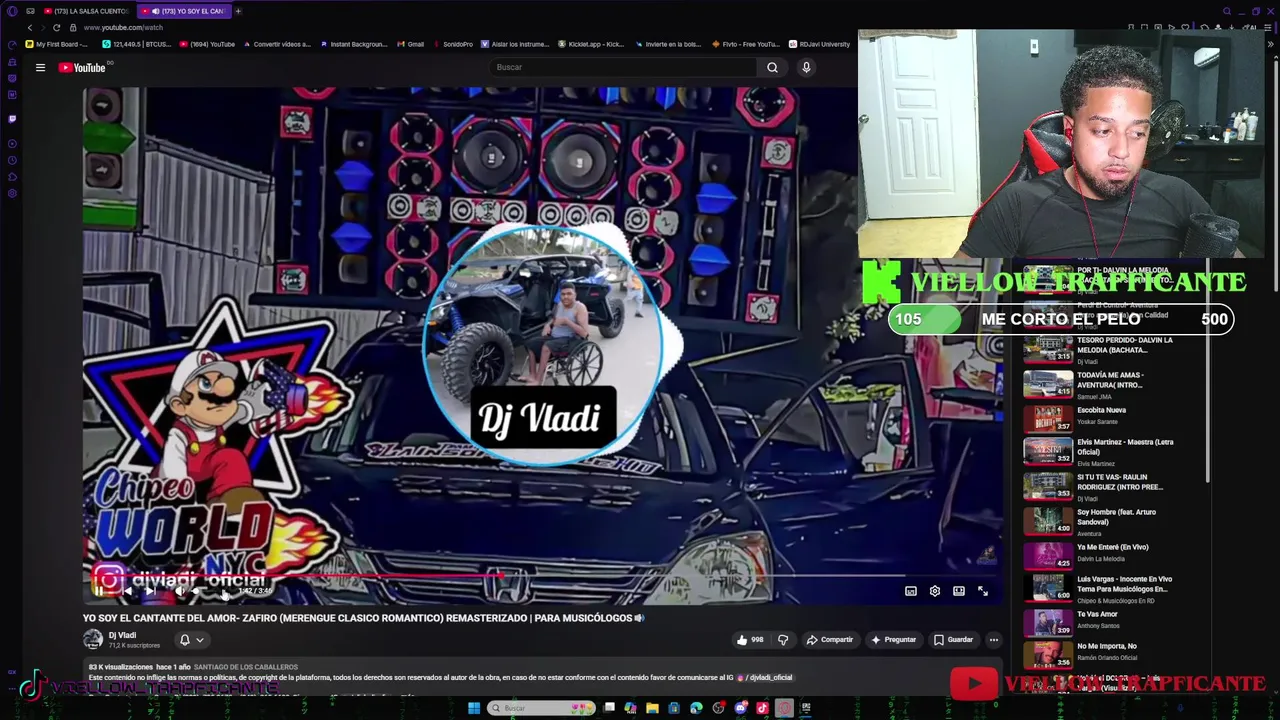Open Luis Vargas Inocente En Vivo video
1280x720 pixels.
pyautogui.click(x=1098, y=587)
